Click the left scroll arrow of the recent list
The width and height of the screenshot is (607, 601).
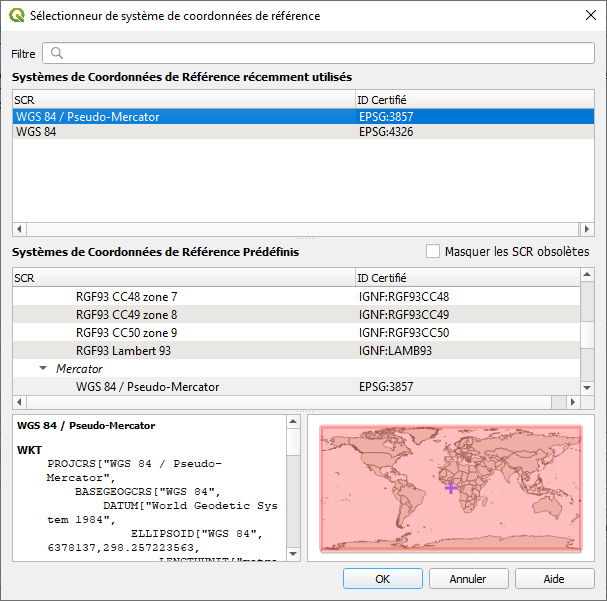pos(19,229)
